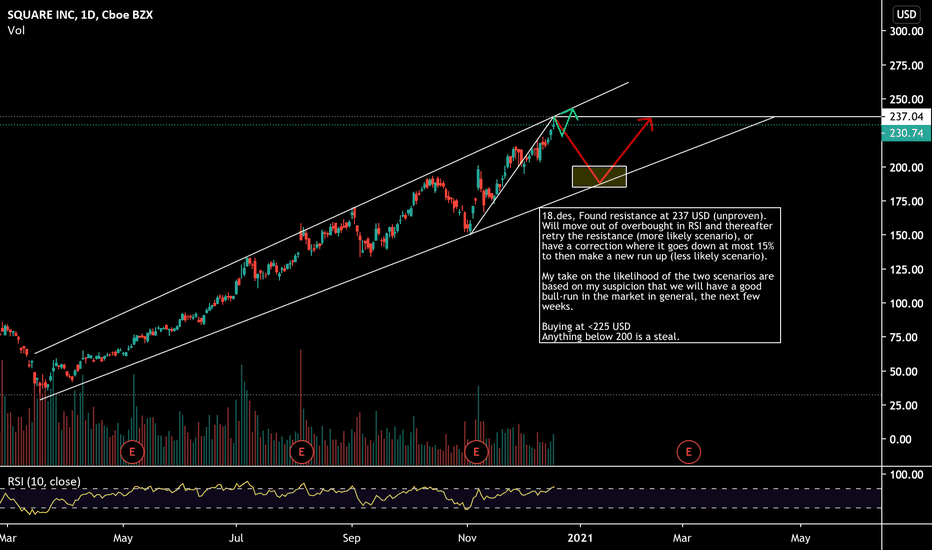
Task: Click the 'Buying at <225 USD' note line
Action: 586,326
